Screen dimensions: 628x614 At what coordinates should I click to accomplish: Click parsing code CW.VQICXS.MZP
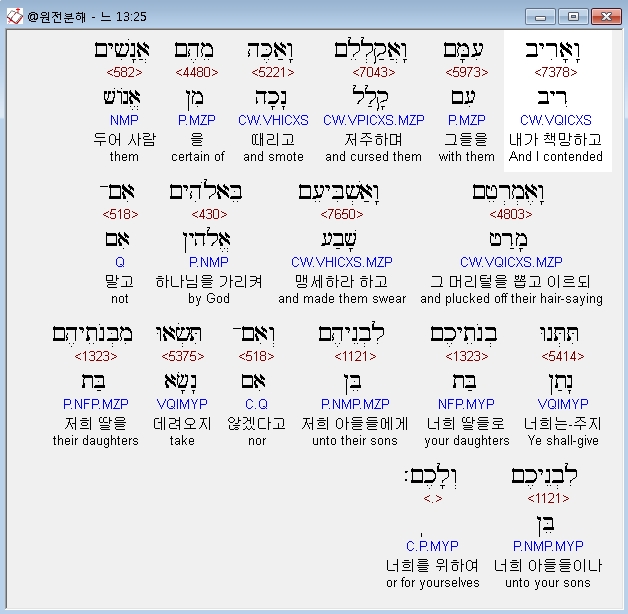point(511,262)
